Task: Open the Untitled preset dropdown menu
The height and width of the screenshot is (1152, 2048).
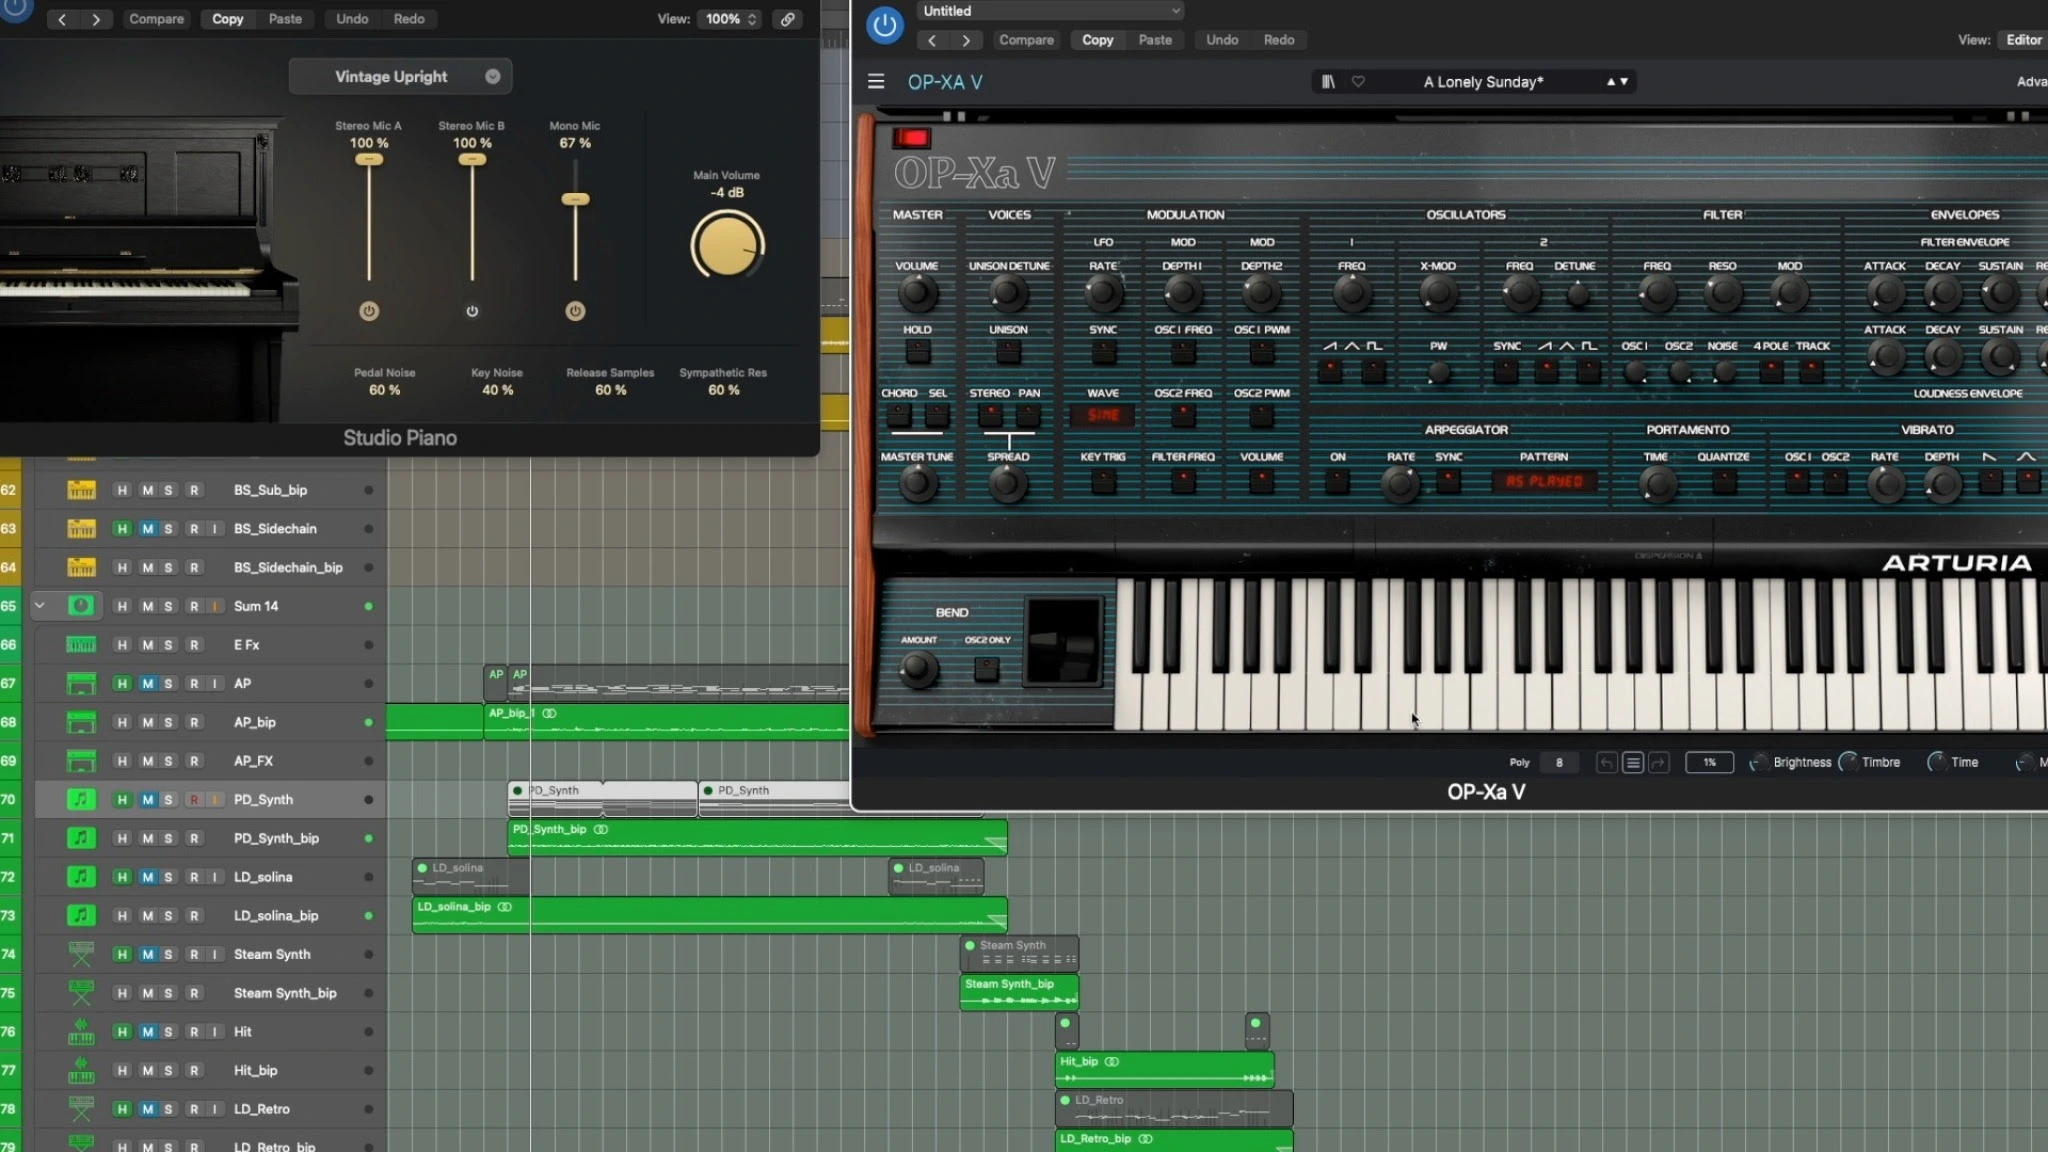Action: point(1050,11)
